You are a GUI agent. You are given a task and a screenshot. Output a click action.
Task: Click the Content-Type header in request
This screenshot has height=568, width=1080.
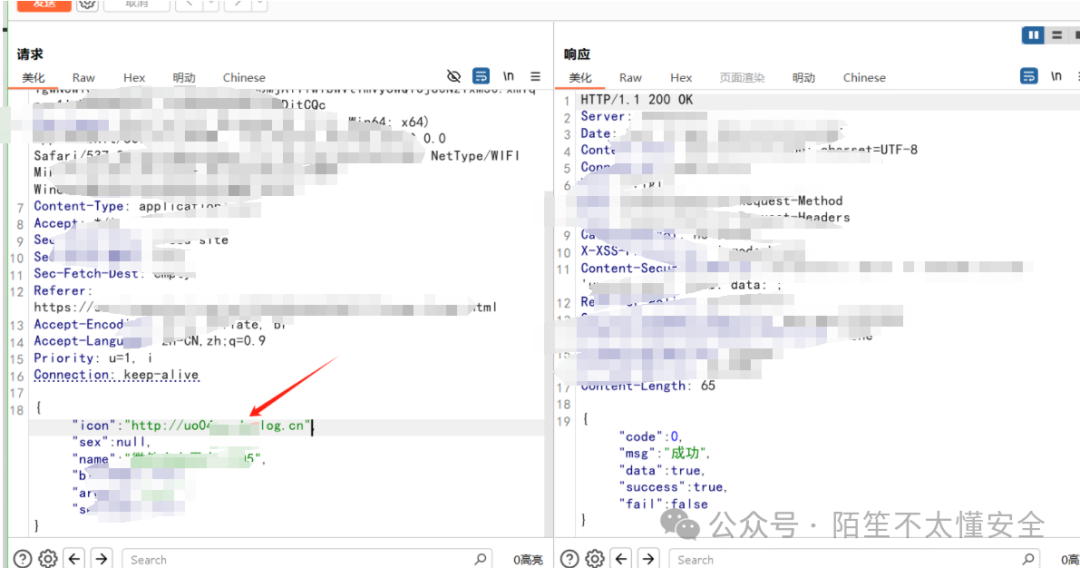79,206
